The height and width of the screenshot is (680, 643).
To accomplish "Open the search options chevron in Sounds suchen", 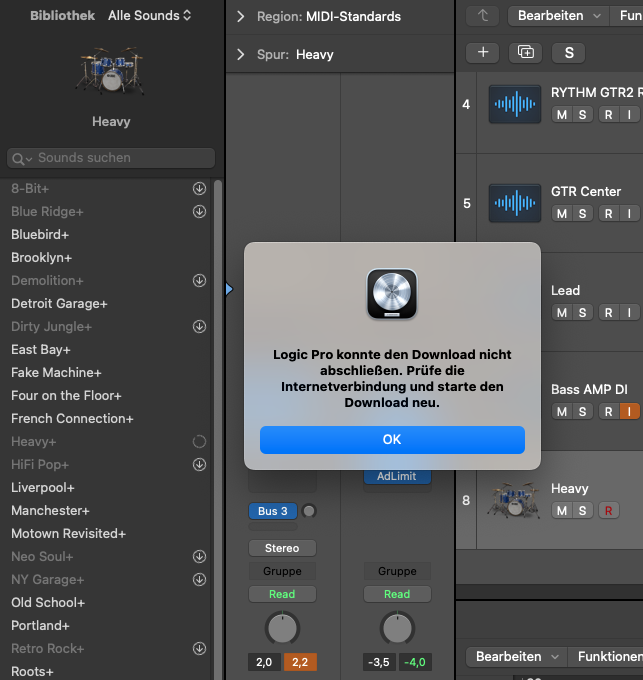I will [29, 160].
